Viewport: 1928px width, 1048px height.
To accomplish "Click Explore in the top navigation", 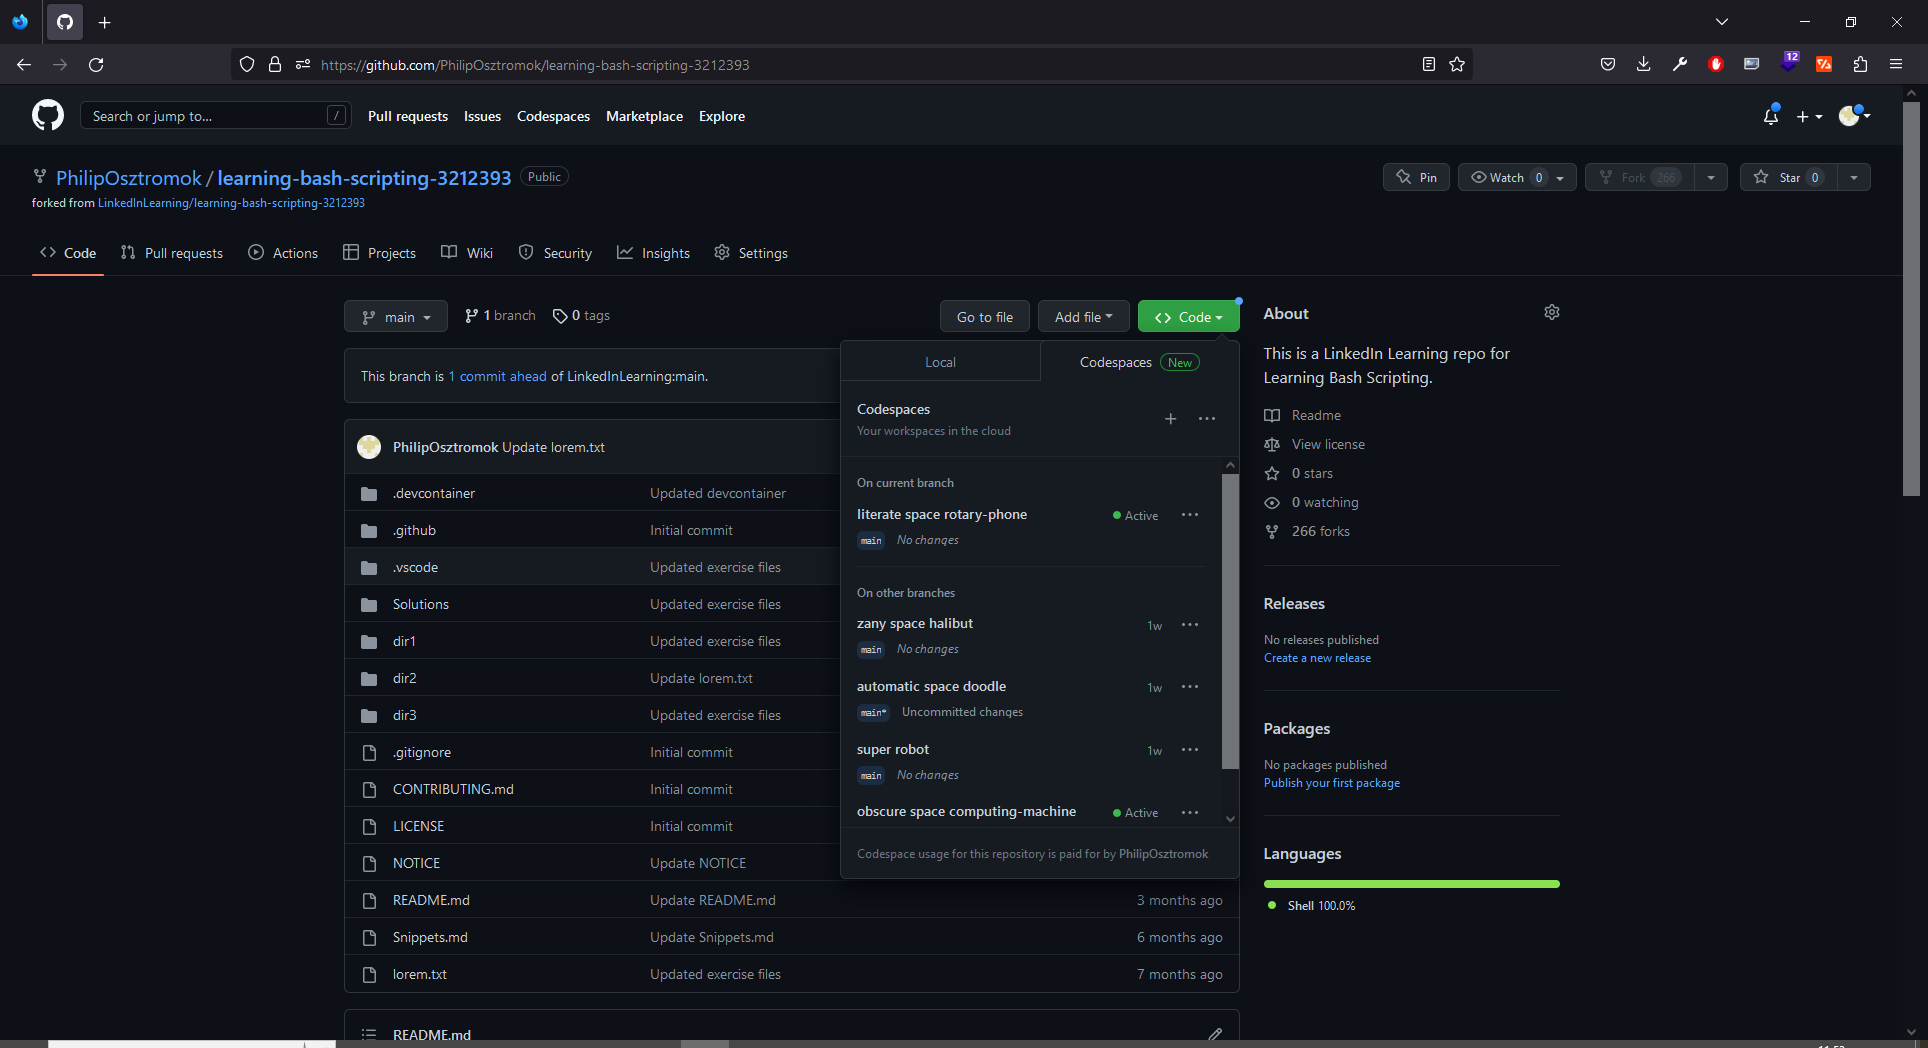I will [x=722, y=116].
